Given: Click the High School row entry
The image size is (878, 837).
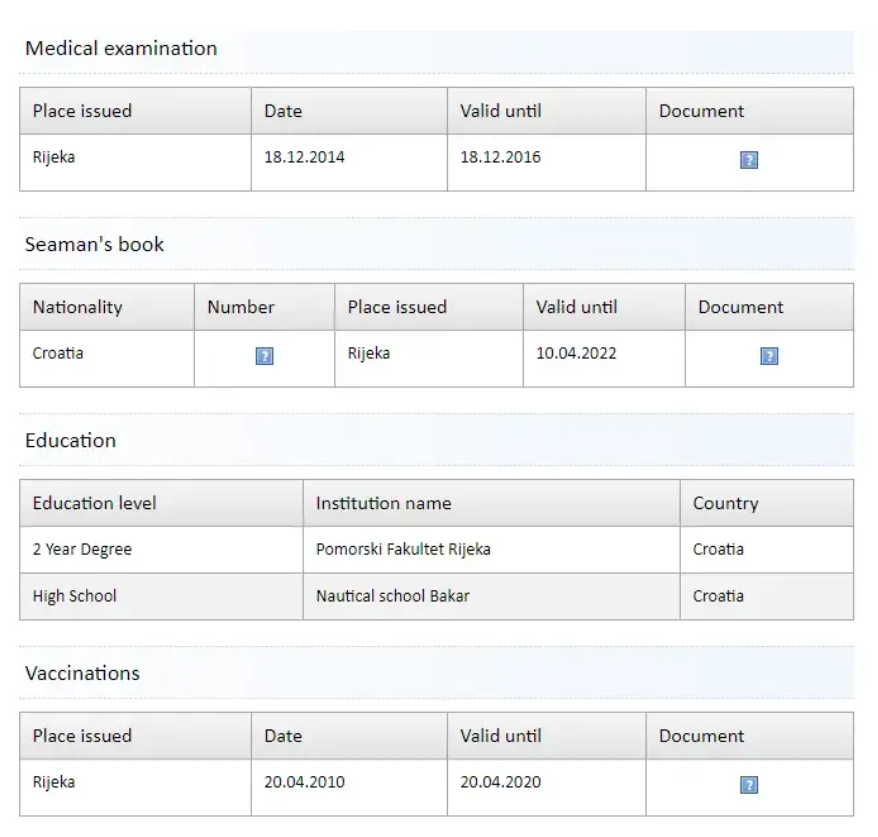Looking at the screenshot, I should (74, 596).
